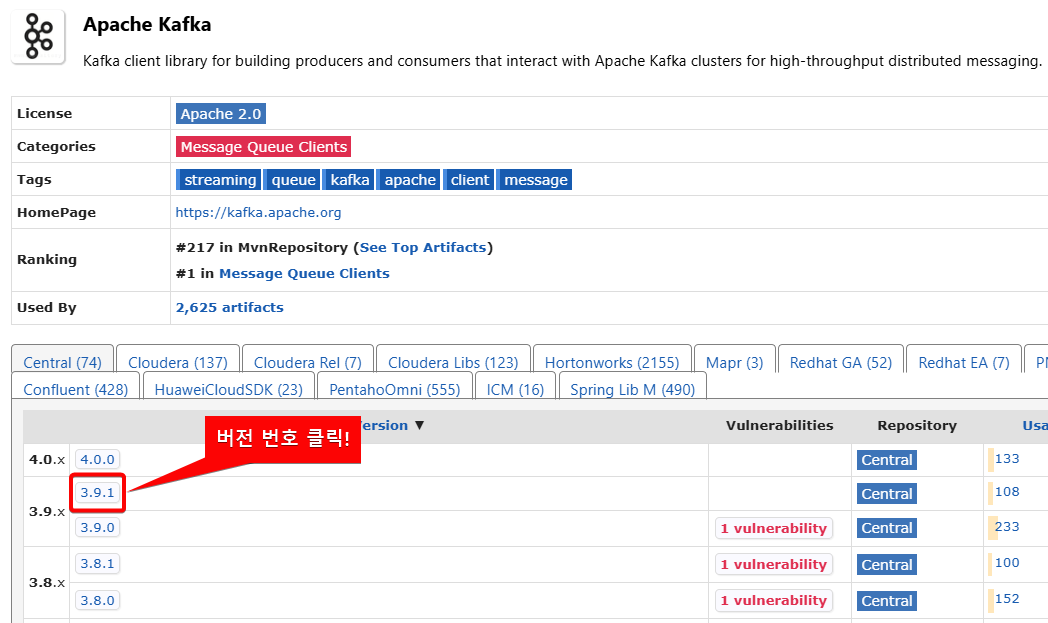
Task: Open version 3.8.0
Action: click(98, 600)
